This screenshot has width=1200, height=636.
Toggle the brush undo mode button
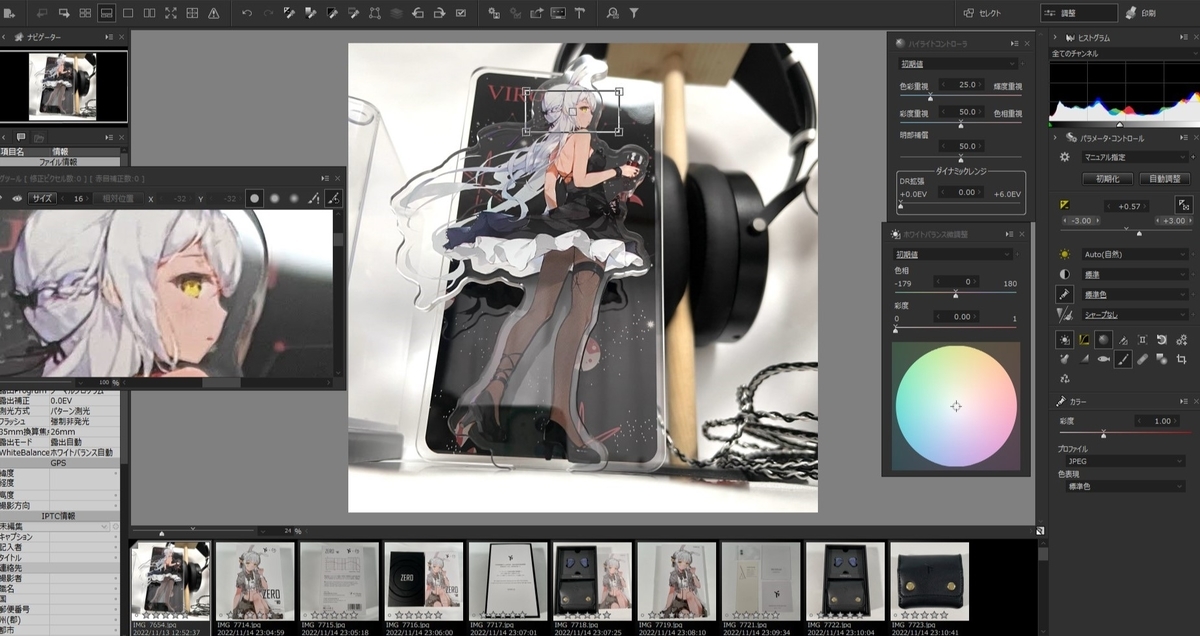coord(334,198)
